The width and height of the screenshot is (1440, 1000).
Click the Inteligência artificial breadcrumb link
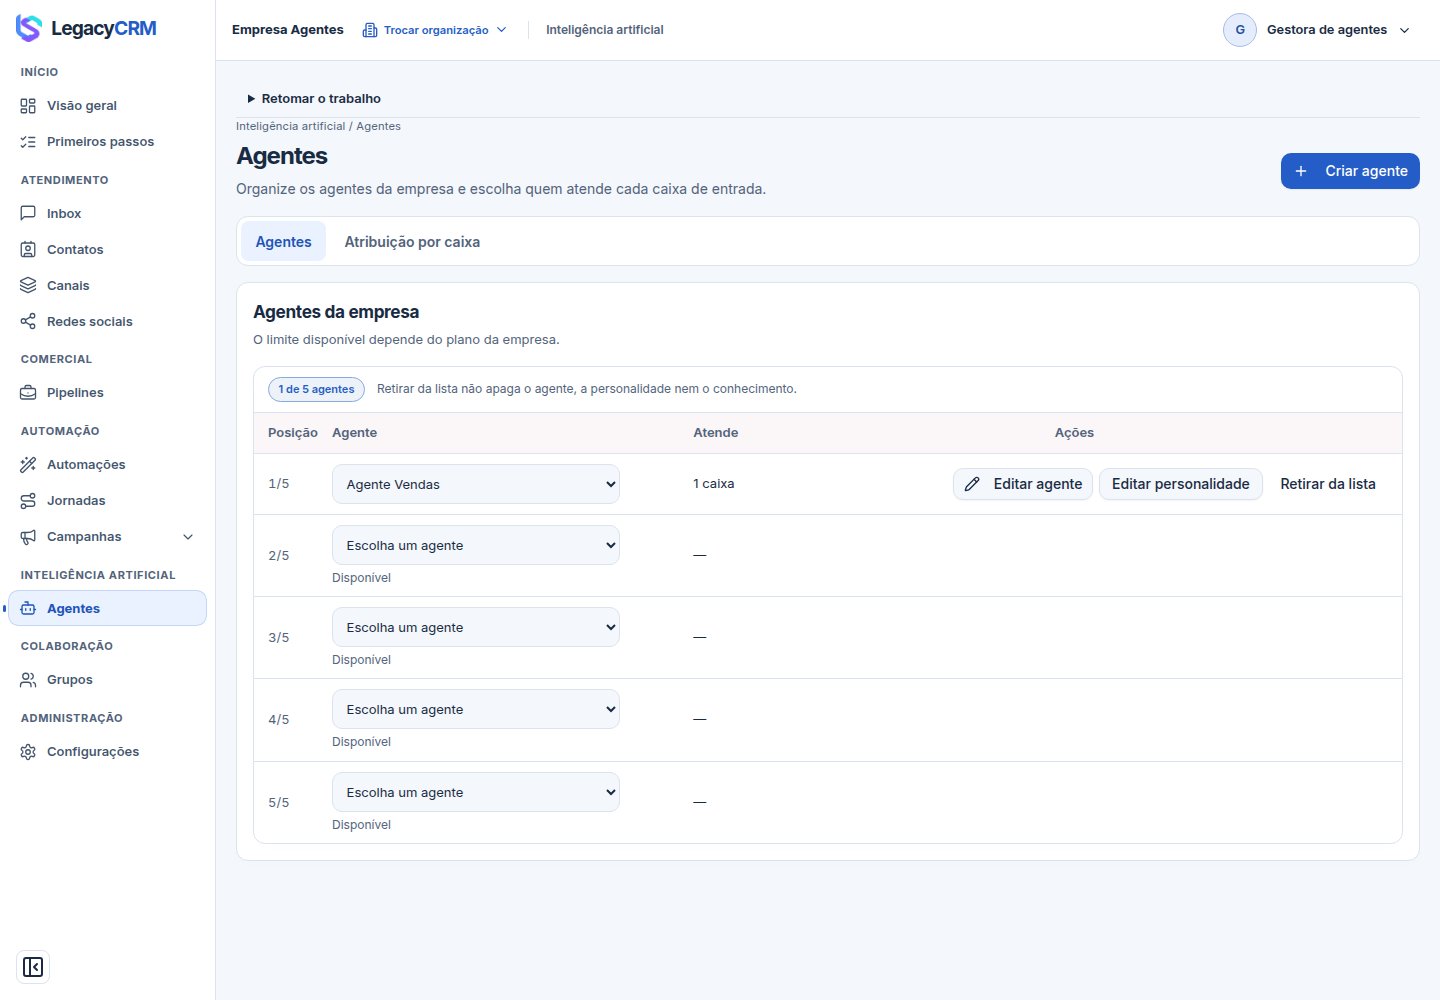[x=290, y=126]
